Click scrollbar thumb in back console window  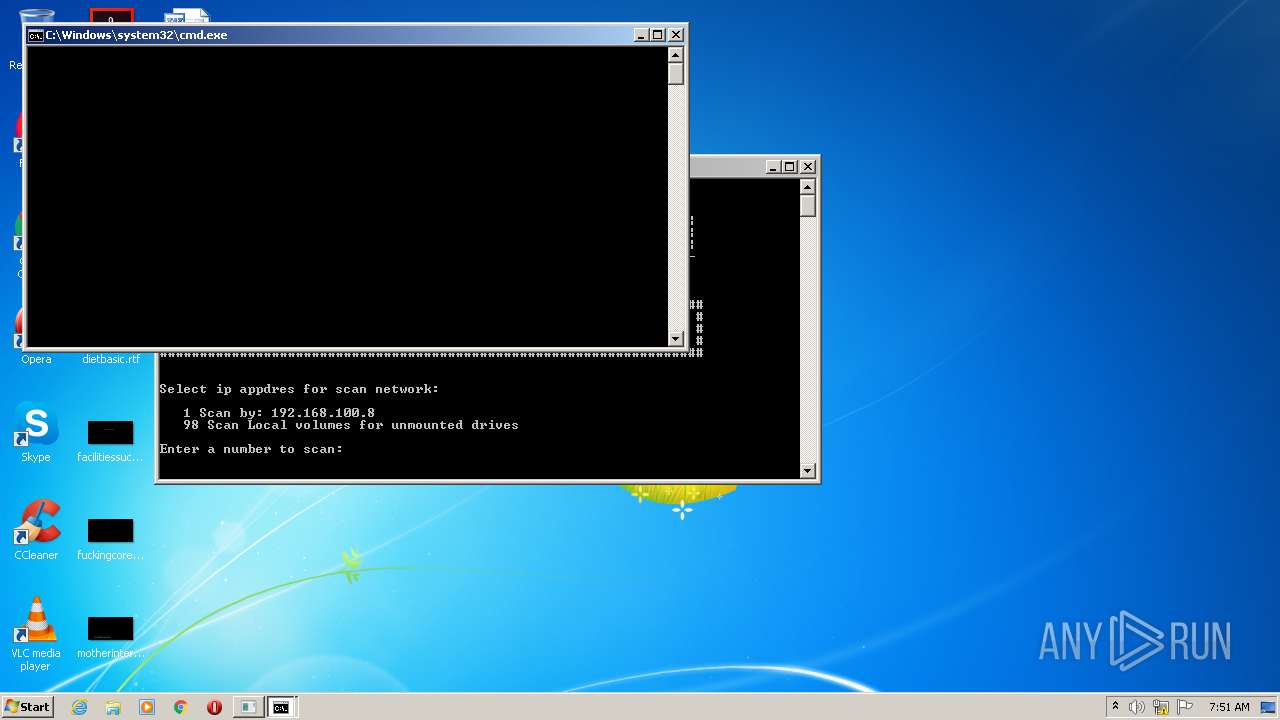coord(808,206)
